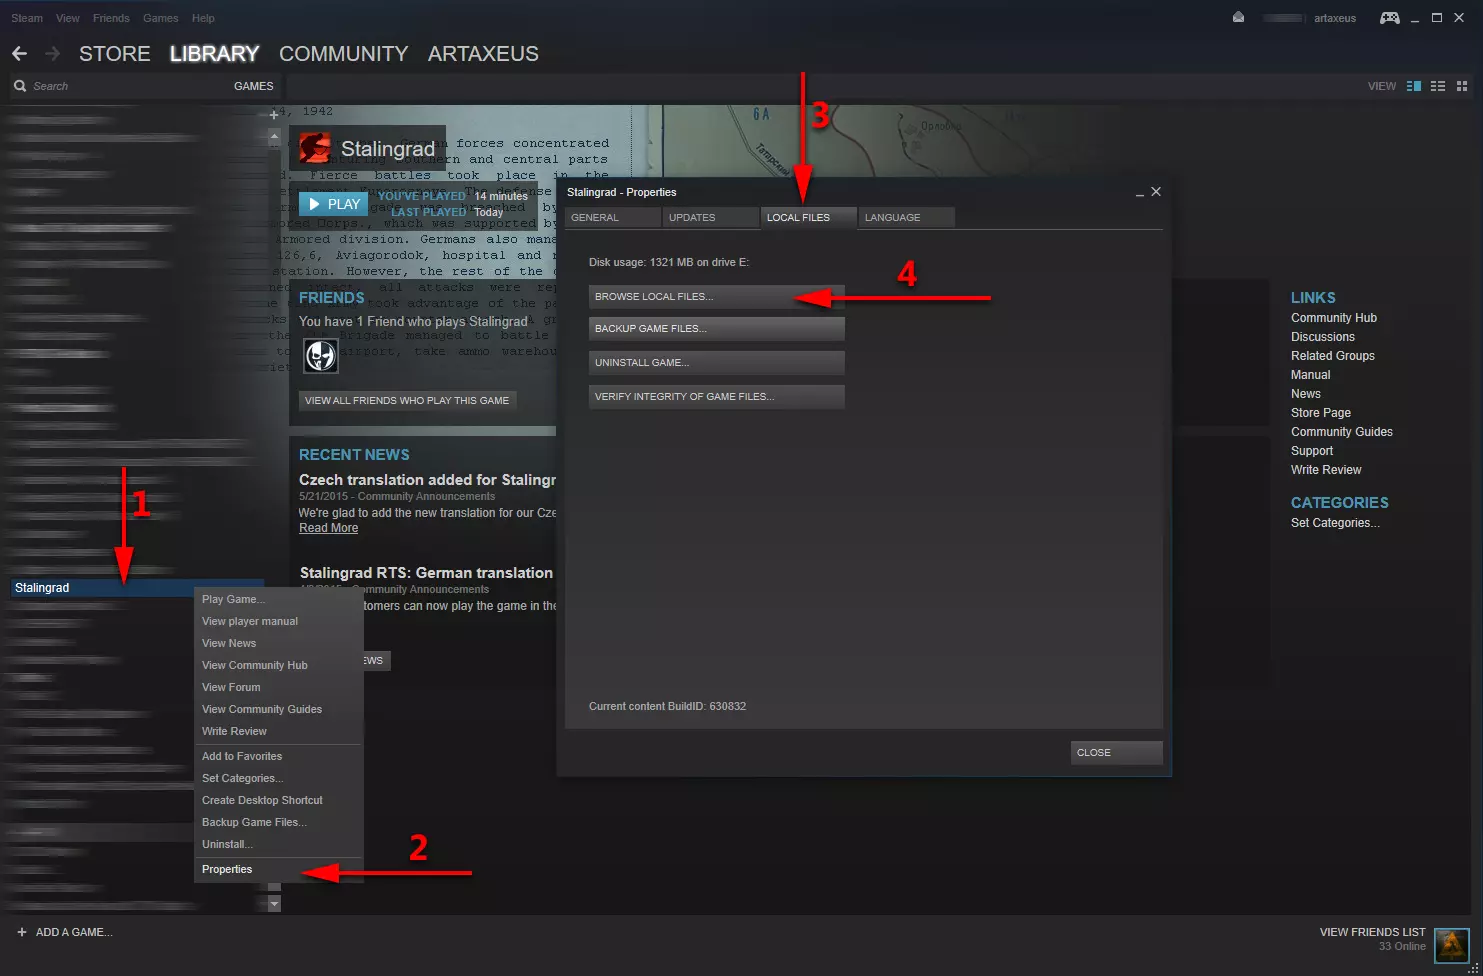
Task: Launch Big Picture mode controller icon
Action: (1390, 18)
